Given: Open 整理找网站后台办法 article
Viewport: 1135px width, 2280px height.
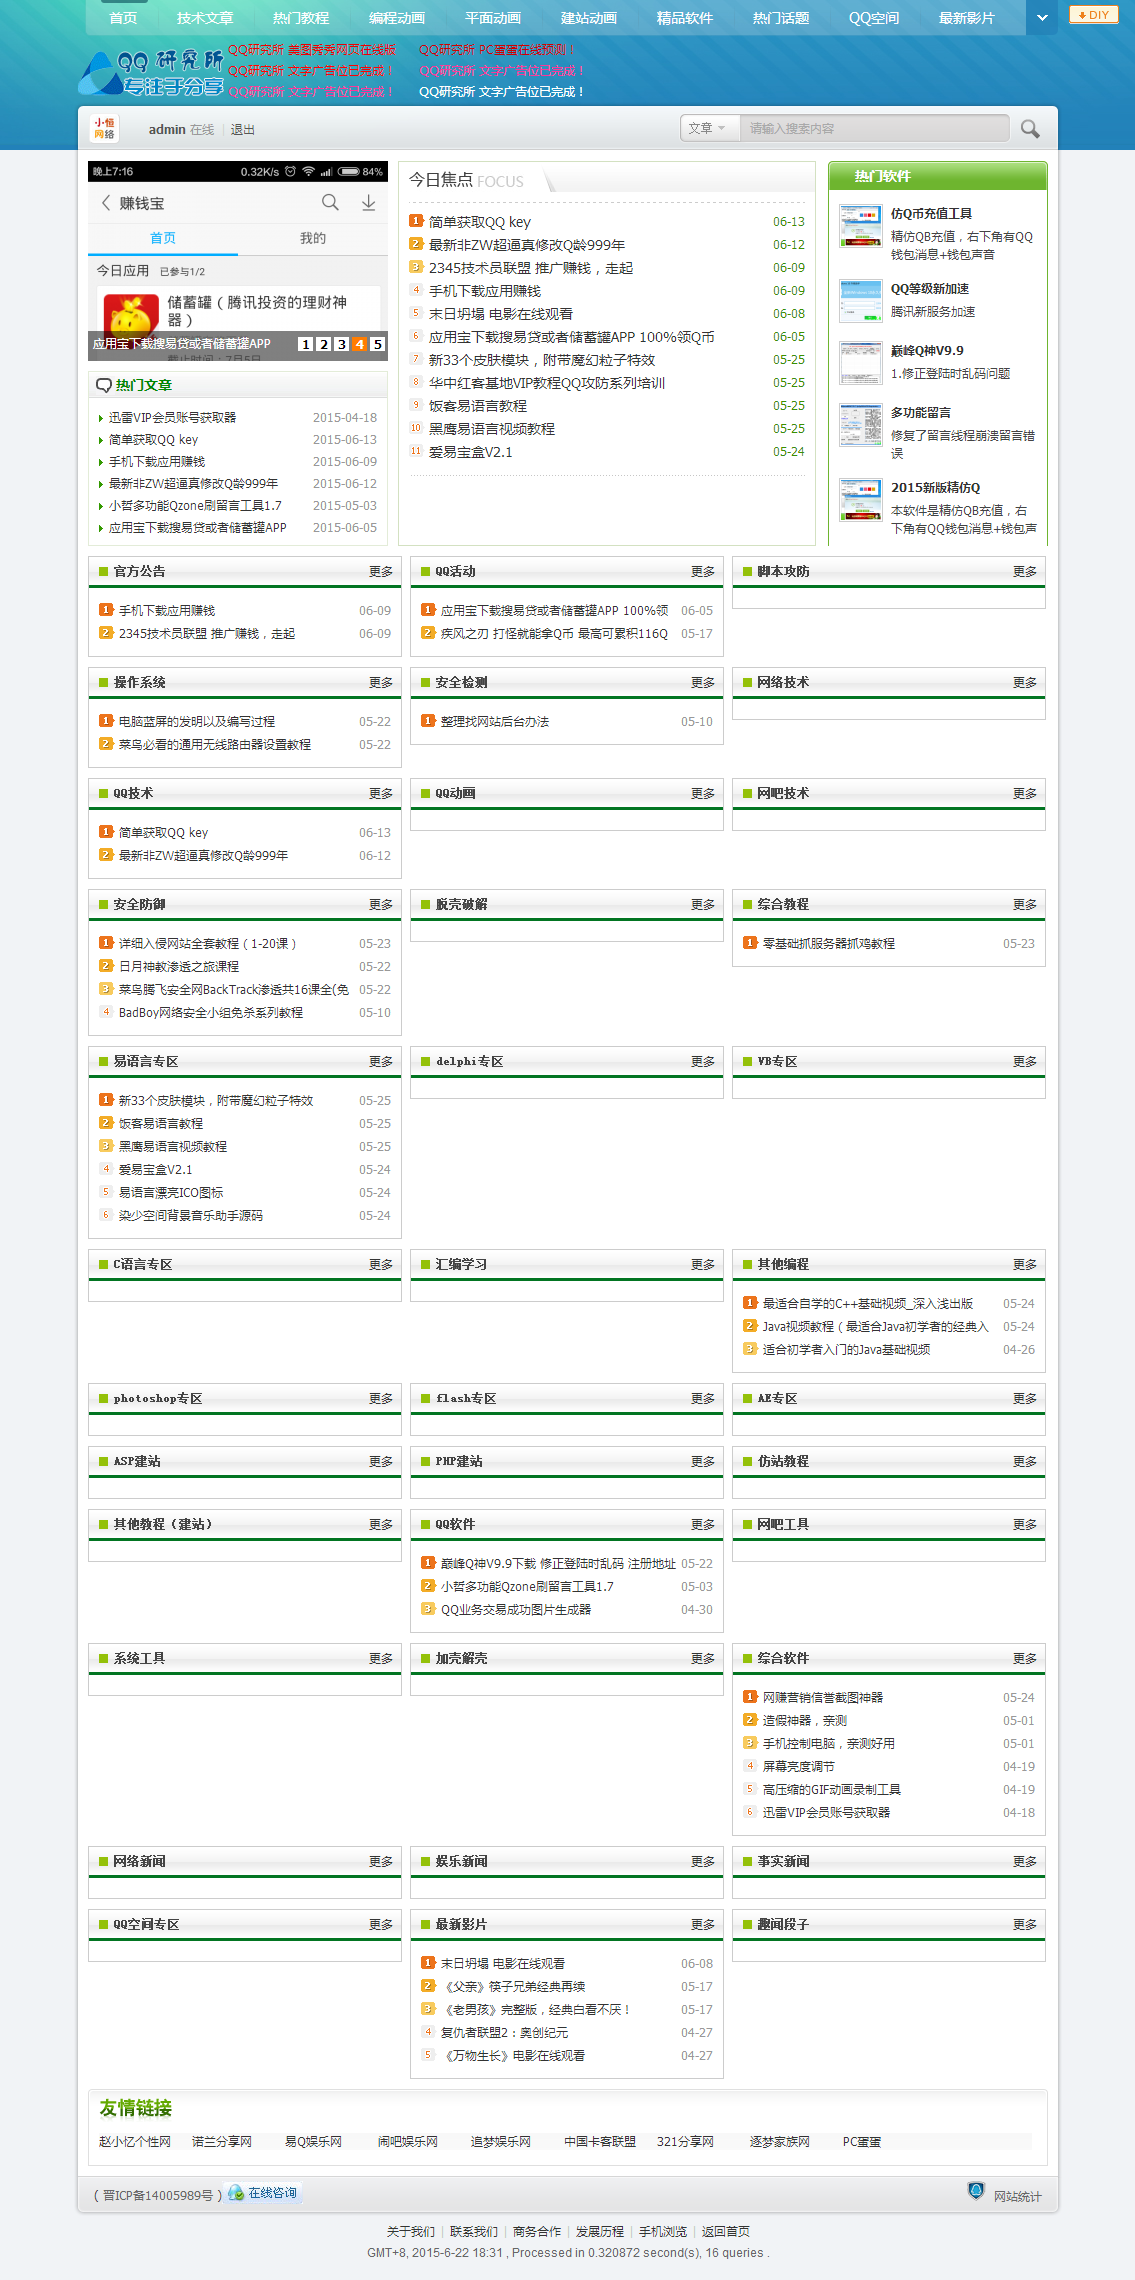Looking at the screenshot, I should pyautogui.click(x=495, y=722).
